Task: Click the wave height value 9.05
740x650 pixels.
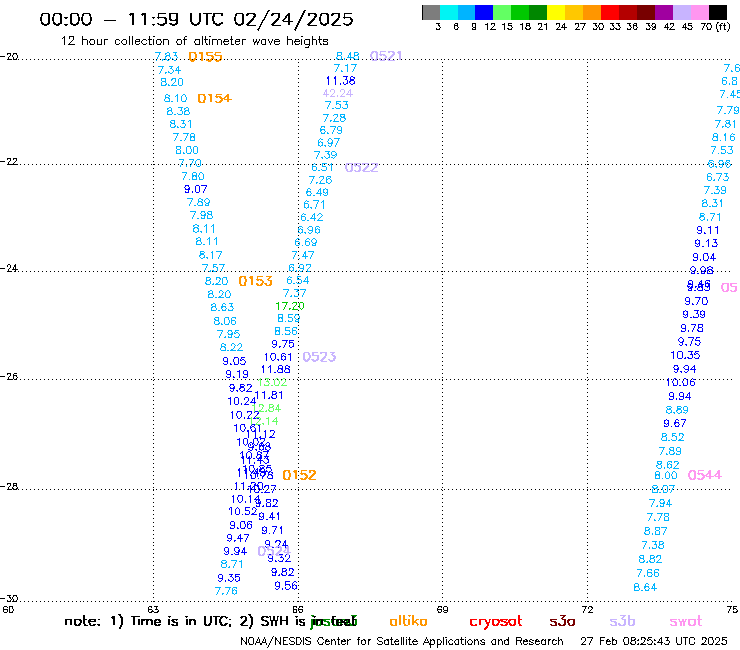Action: click(235, 361)
